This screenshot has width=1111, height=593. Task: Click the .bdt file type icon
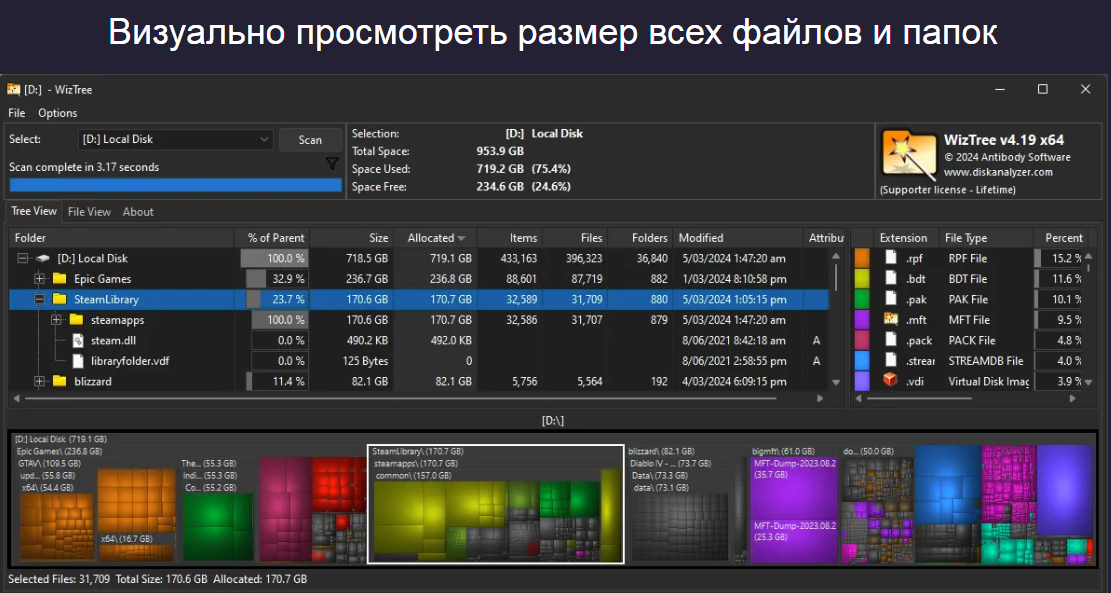tap(891, 278)
